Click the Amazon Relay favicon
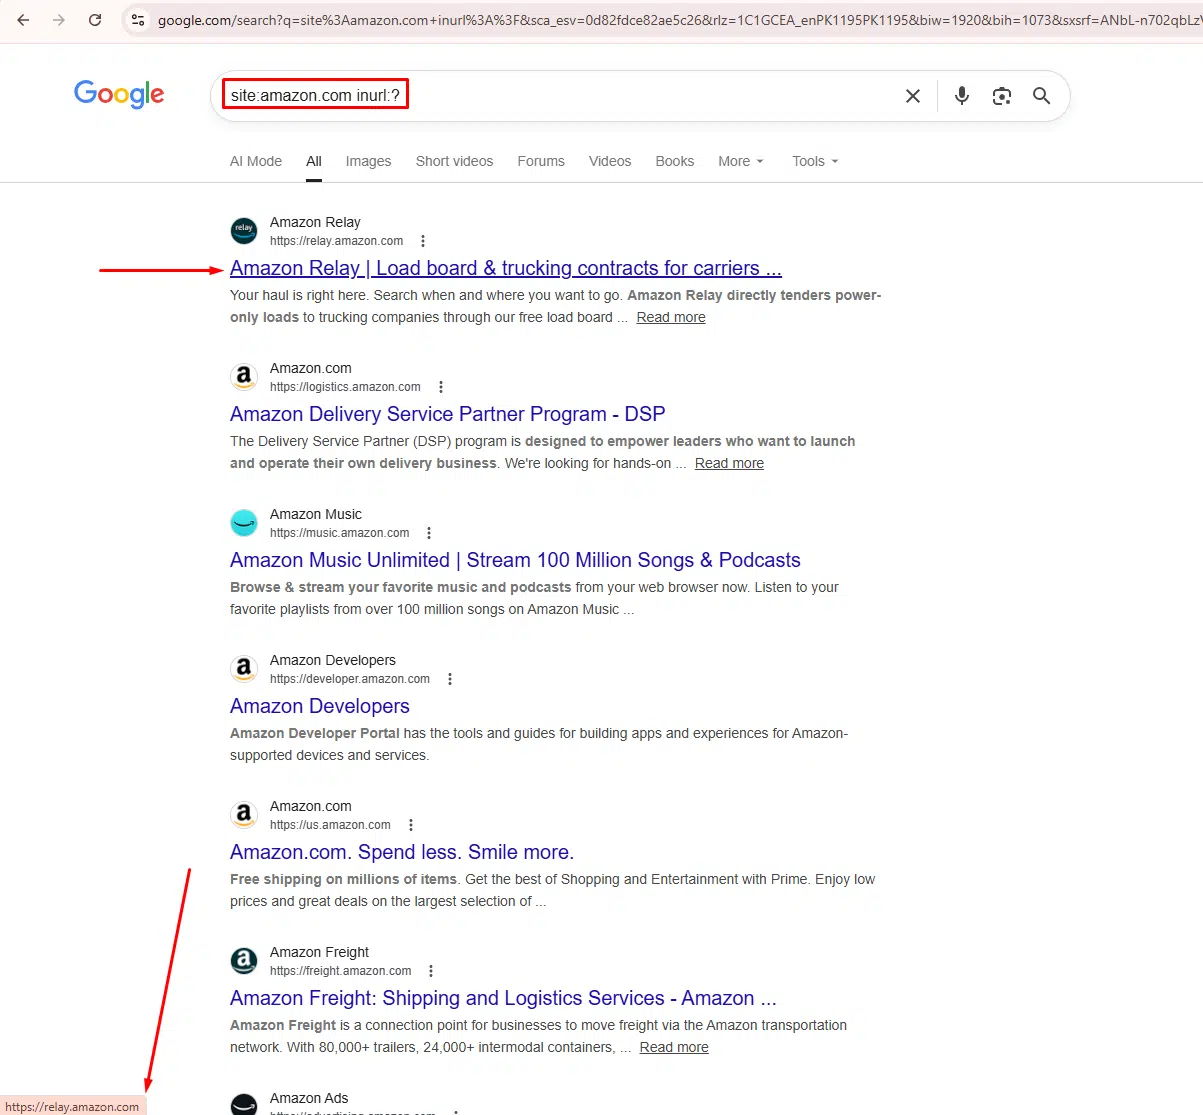 pyautogui.click(x=244, y=231)
